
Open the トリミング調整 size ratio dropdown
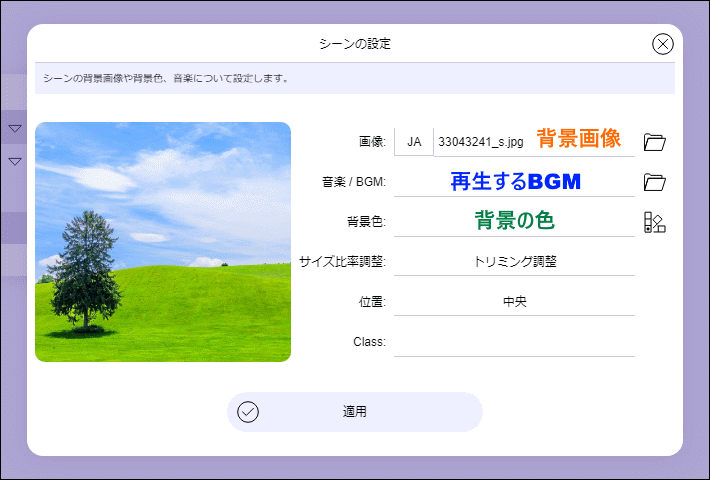[514, 262]
